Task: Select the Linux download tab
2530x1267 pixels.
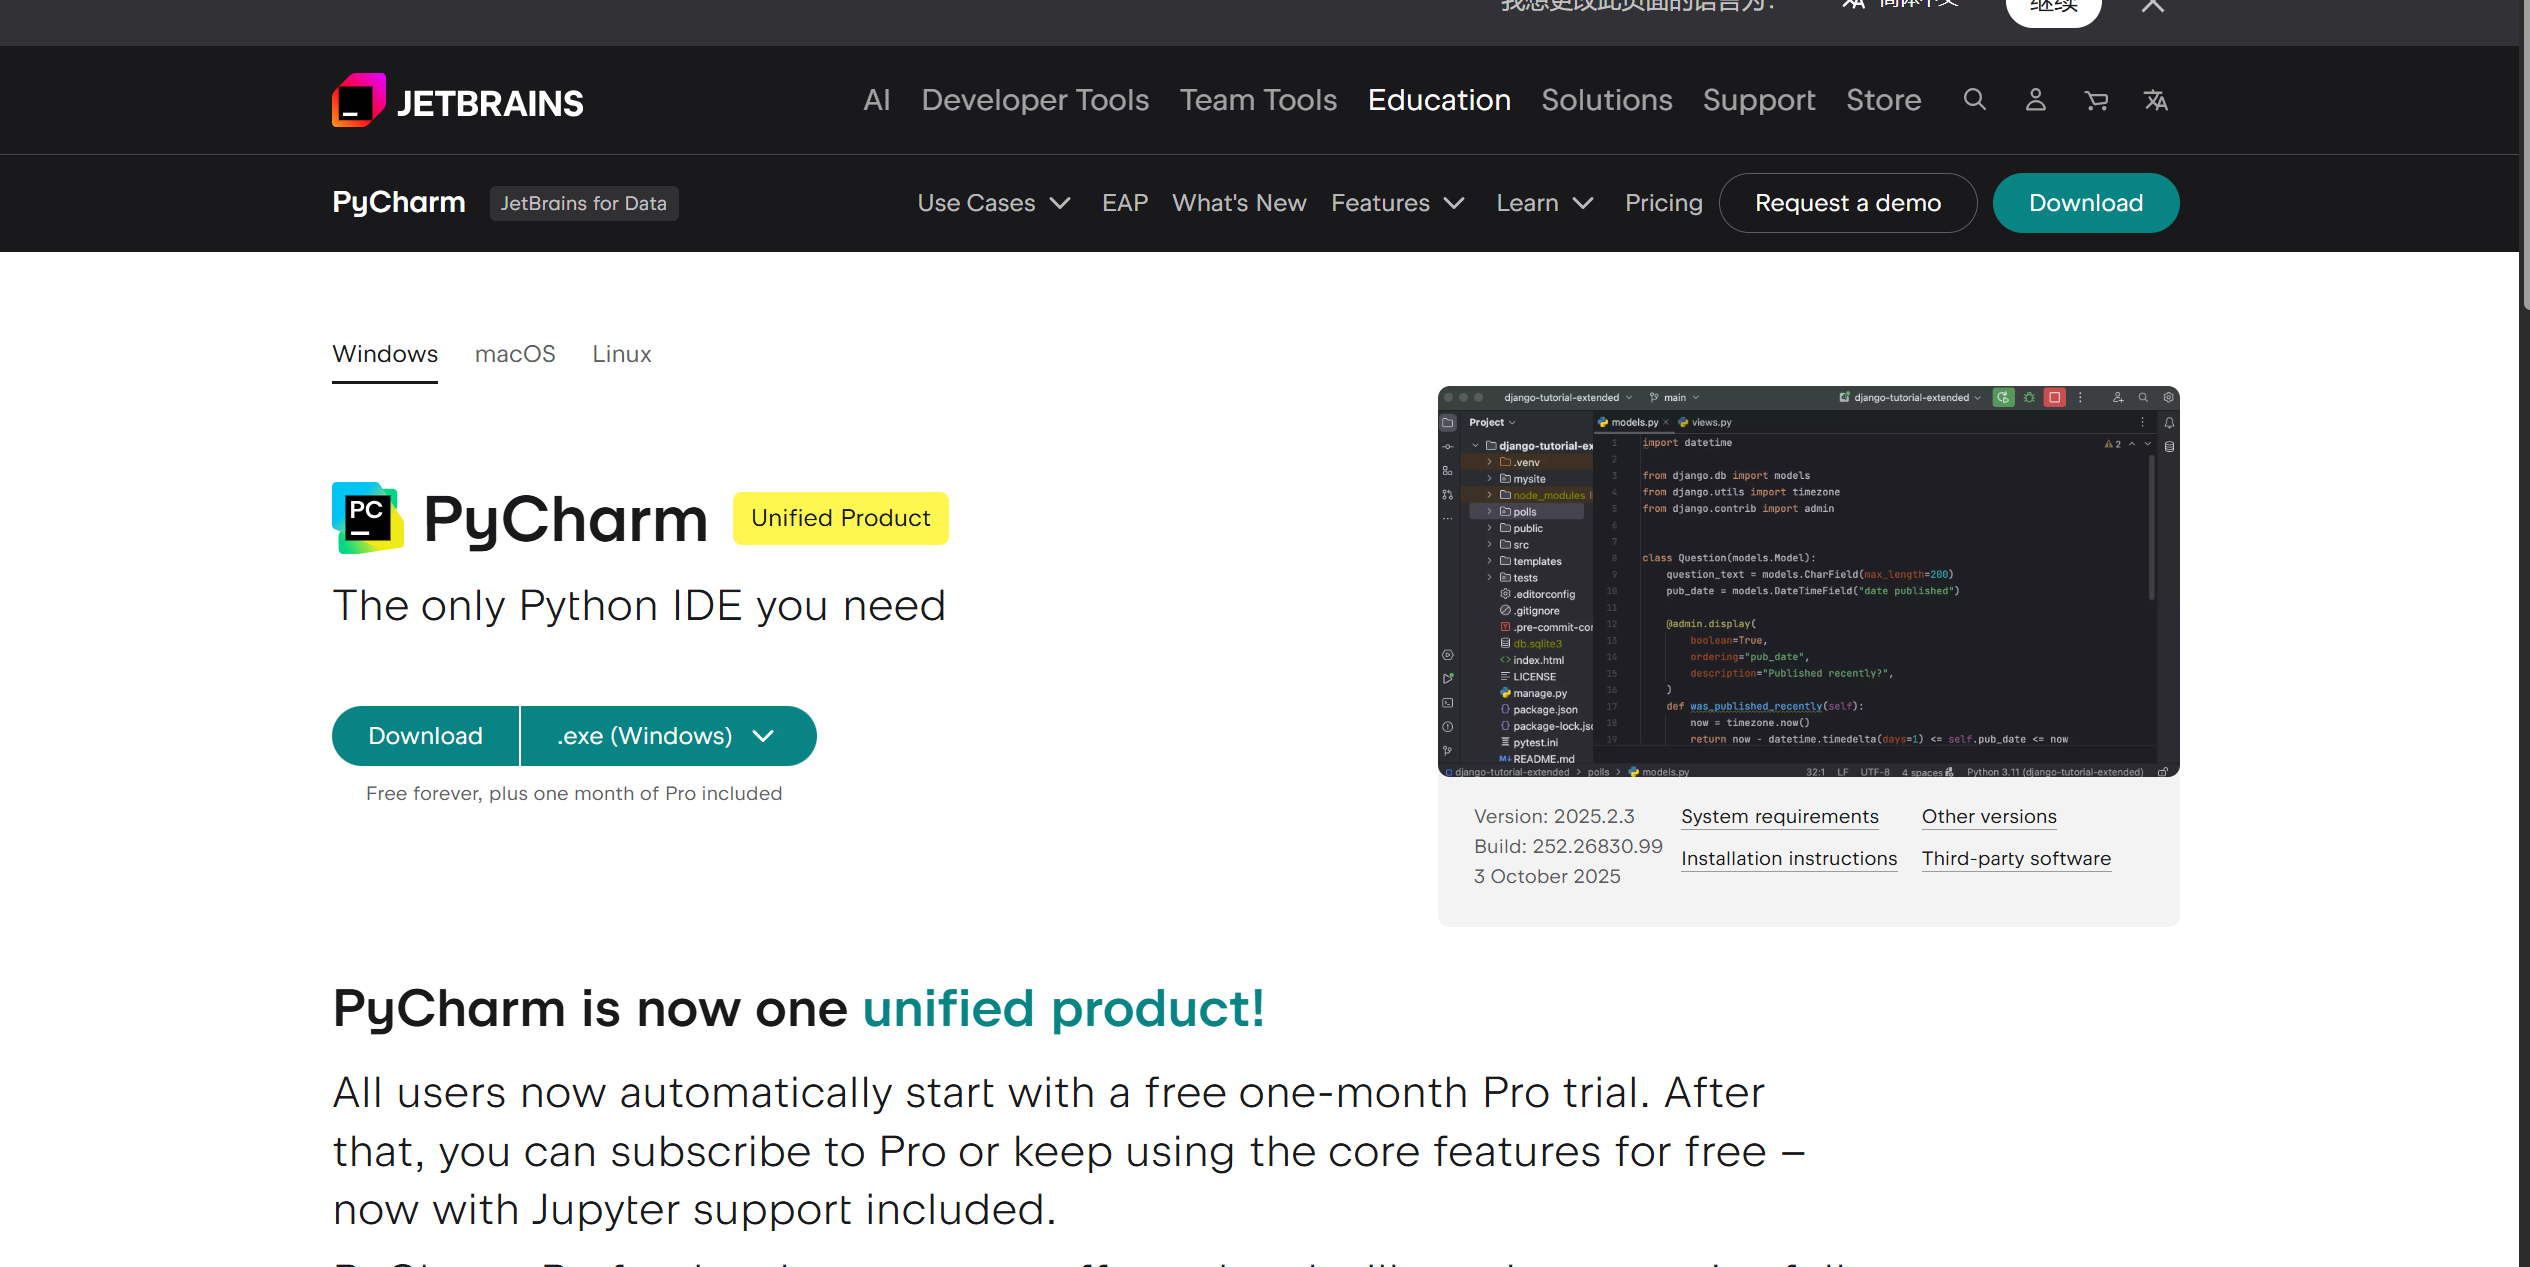Action: (621, 354)
